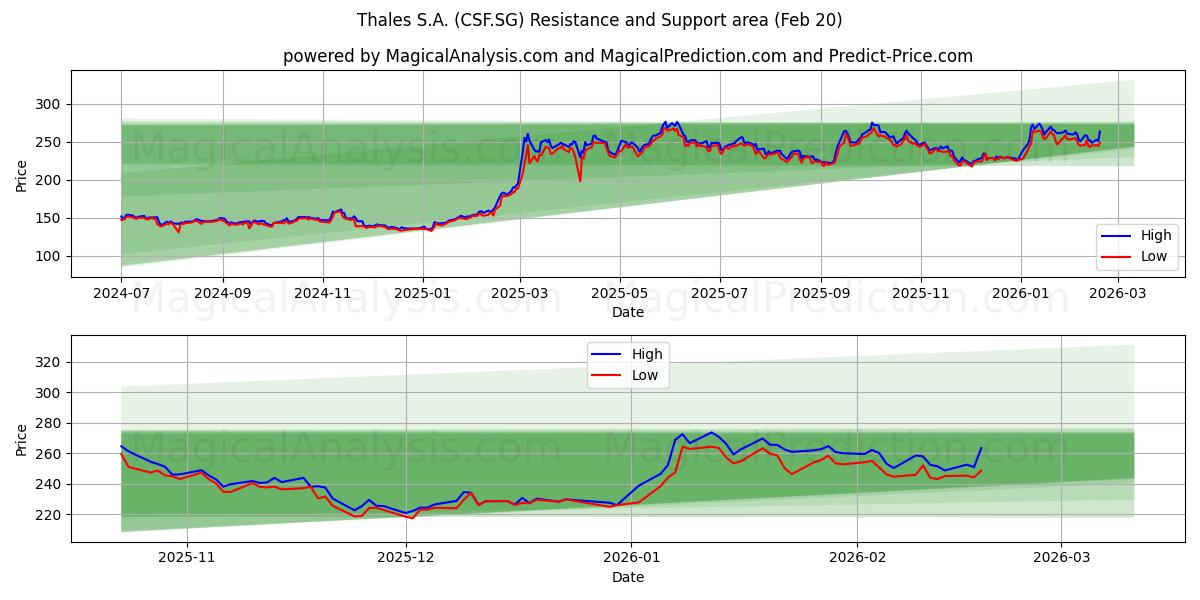Screen dimensions: 1200x600
Task: Click the '2025-05' x-axis label on top chart
Action: 619,294
